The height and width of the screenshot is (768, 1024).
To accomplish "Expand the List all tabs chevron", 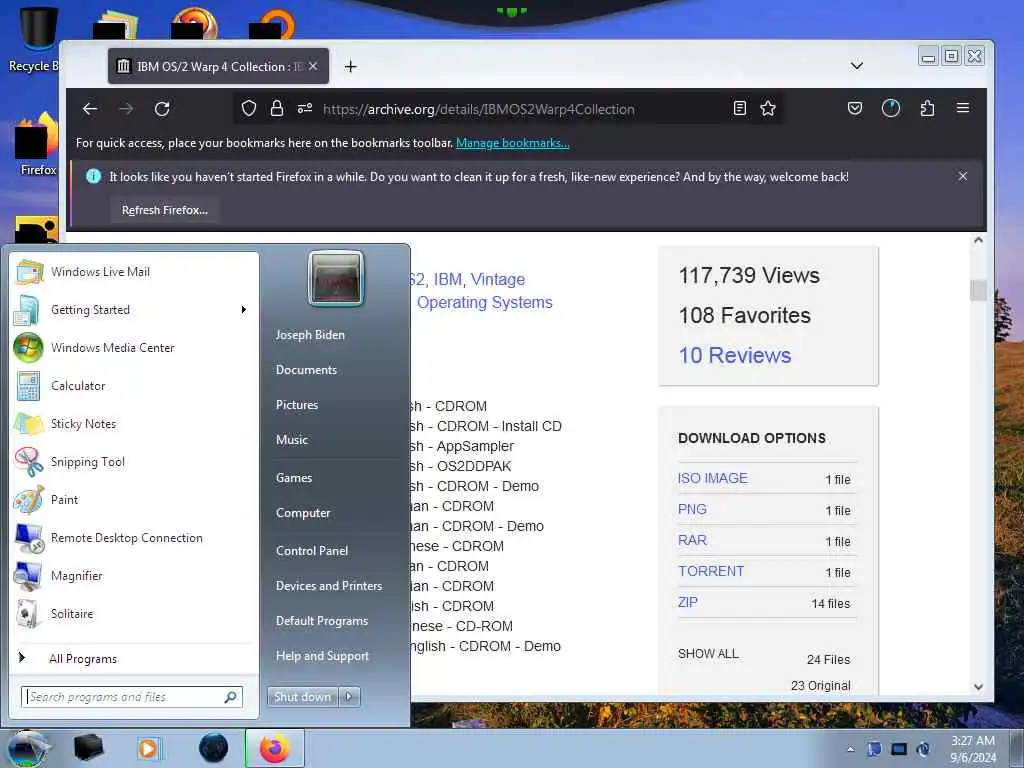I will tap(857, 66).
